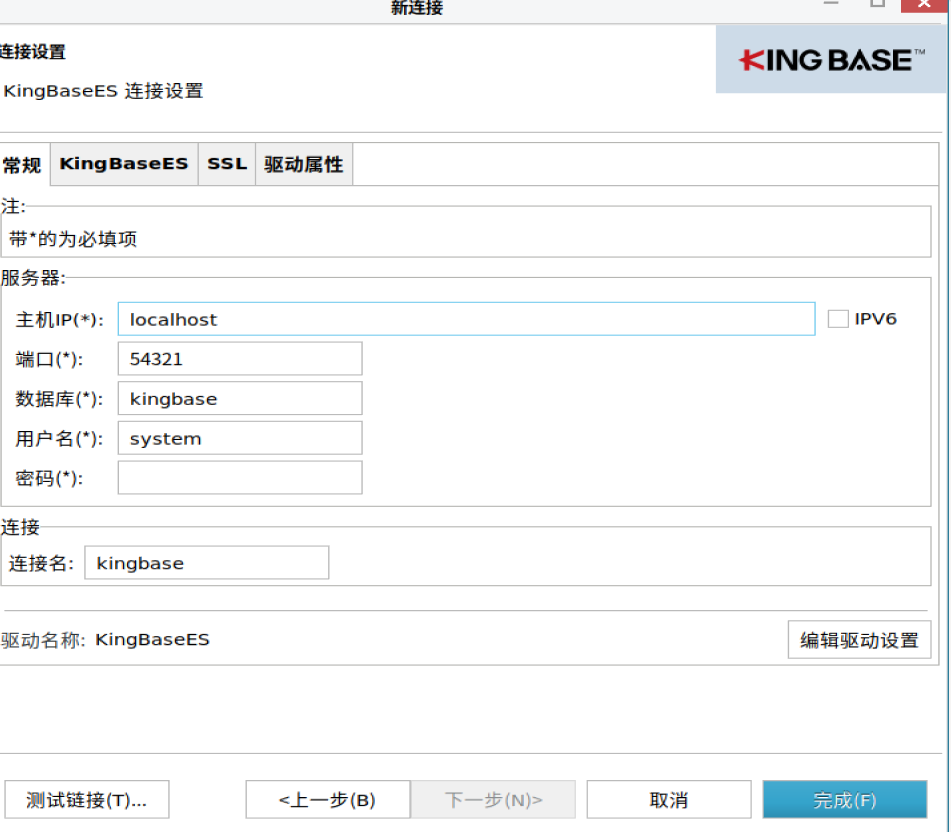The width and height of the screenshot is (951, 832).
Task: Click the KingBaseES 连接设置 heading
Action: pyautogui.click(x=103, y=91)
